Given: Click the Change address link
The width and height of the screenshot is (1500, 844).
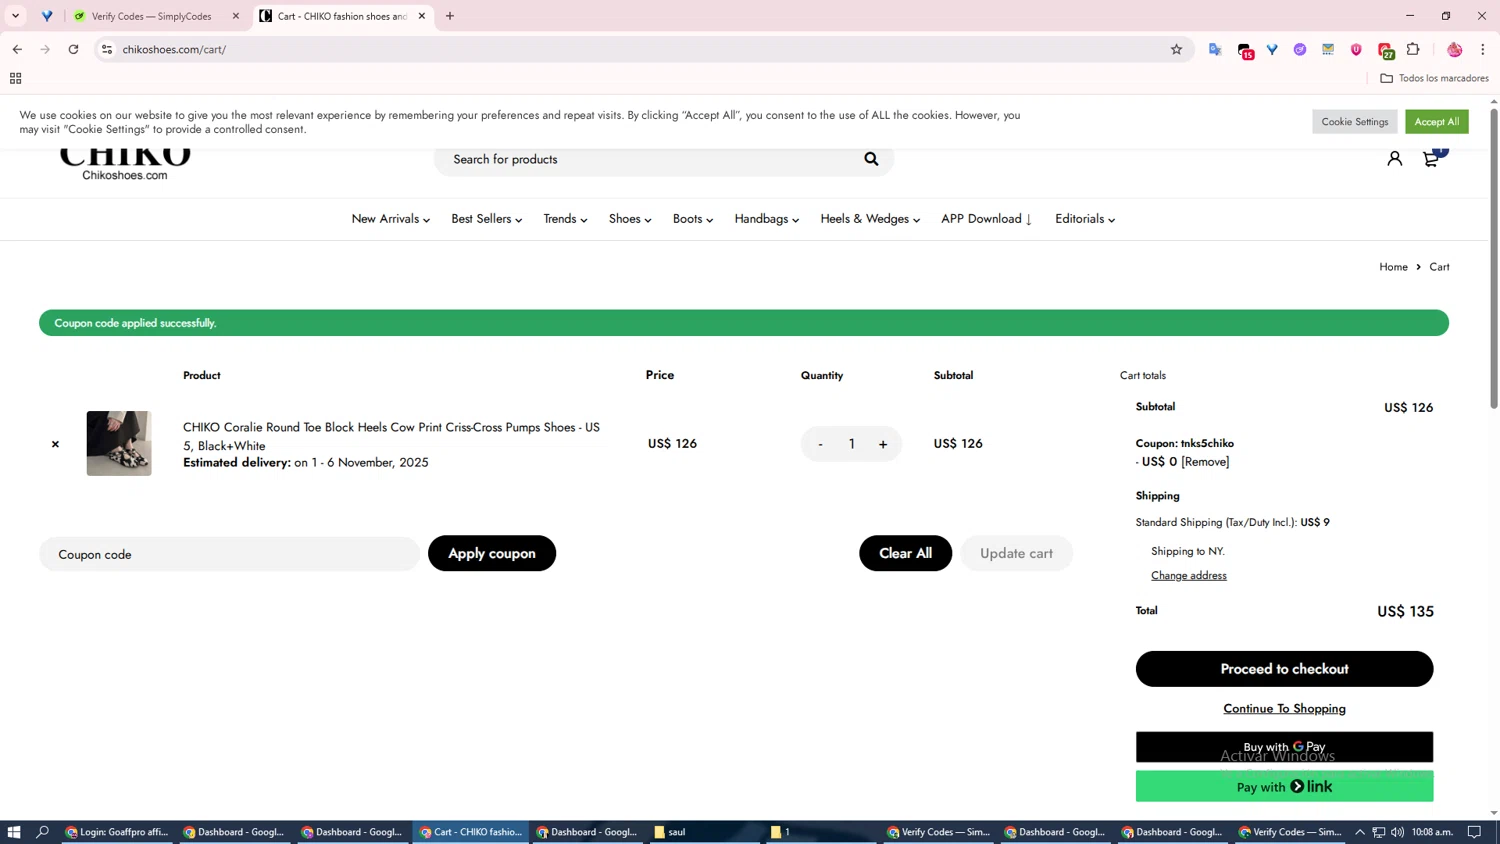Looking at the screenshot, I should 1188,575.
